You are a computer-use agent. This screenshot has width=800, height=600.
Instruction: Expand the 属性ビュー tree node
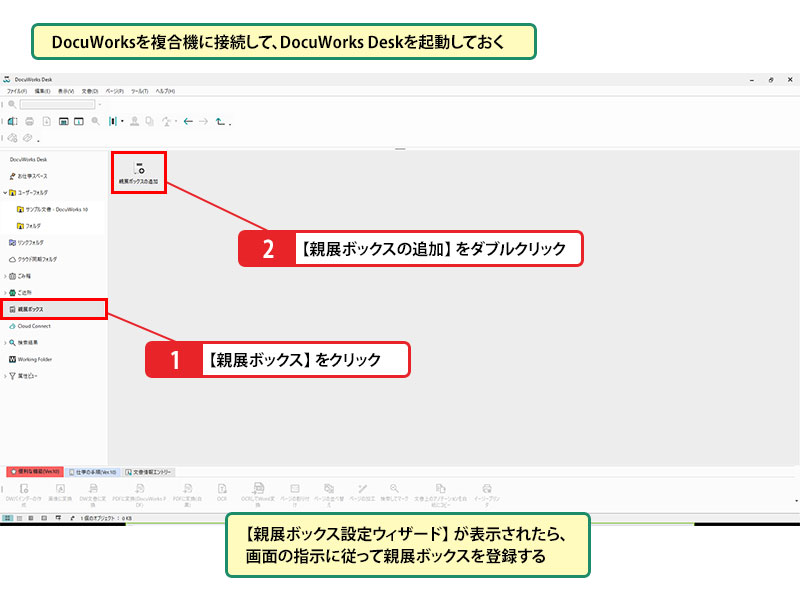(5, 376)
